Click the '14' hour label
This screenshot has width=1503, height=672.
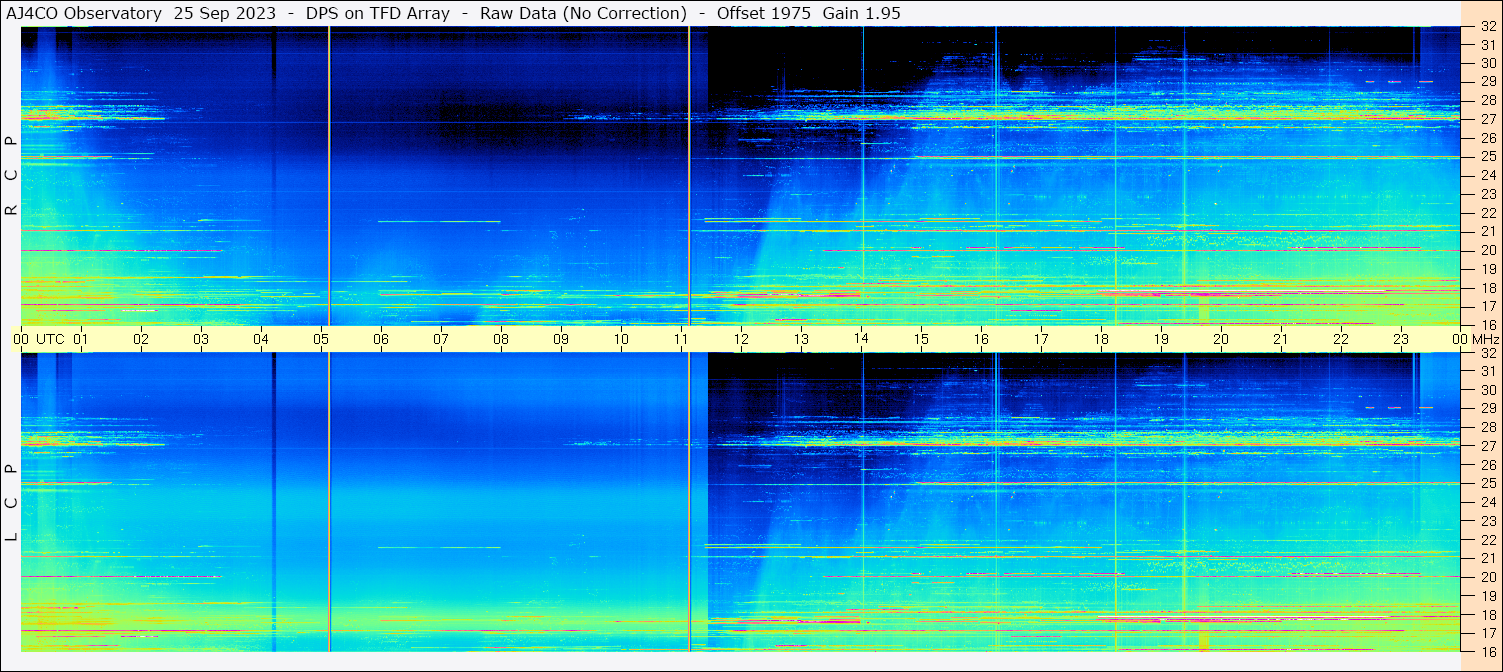pos(861,339)
